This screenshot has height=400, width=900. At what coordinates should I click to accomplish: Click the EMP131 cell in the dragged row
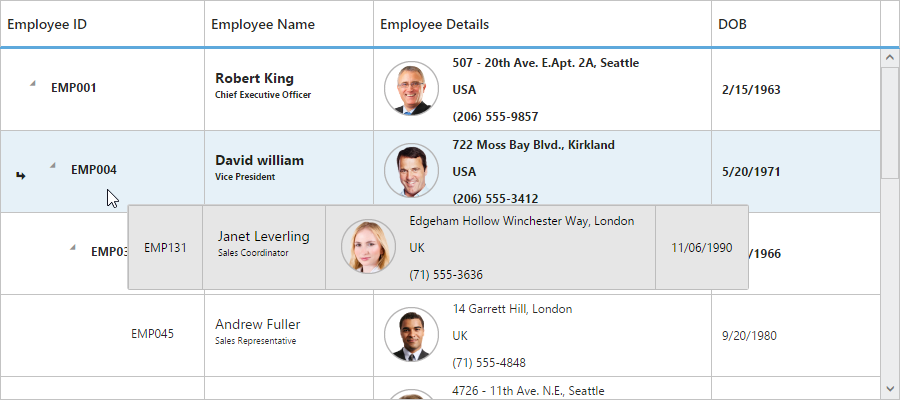click(165, 247)
